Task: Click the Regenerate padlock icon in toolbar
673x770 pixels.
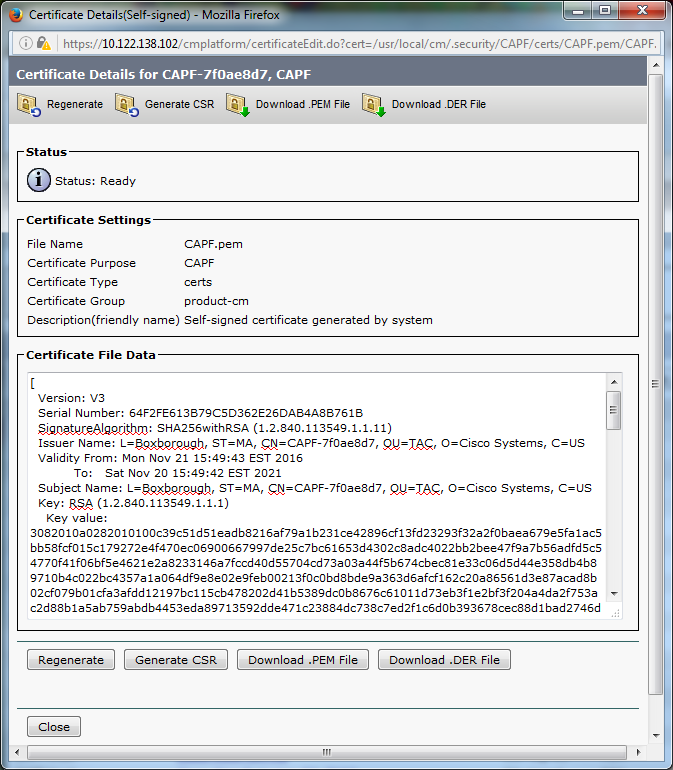Action: click(x=29, y=105)
